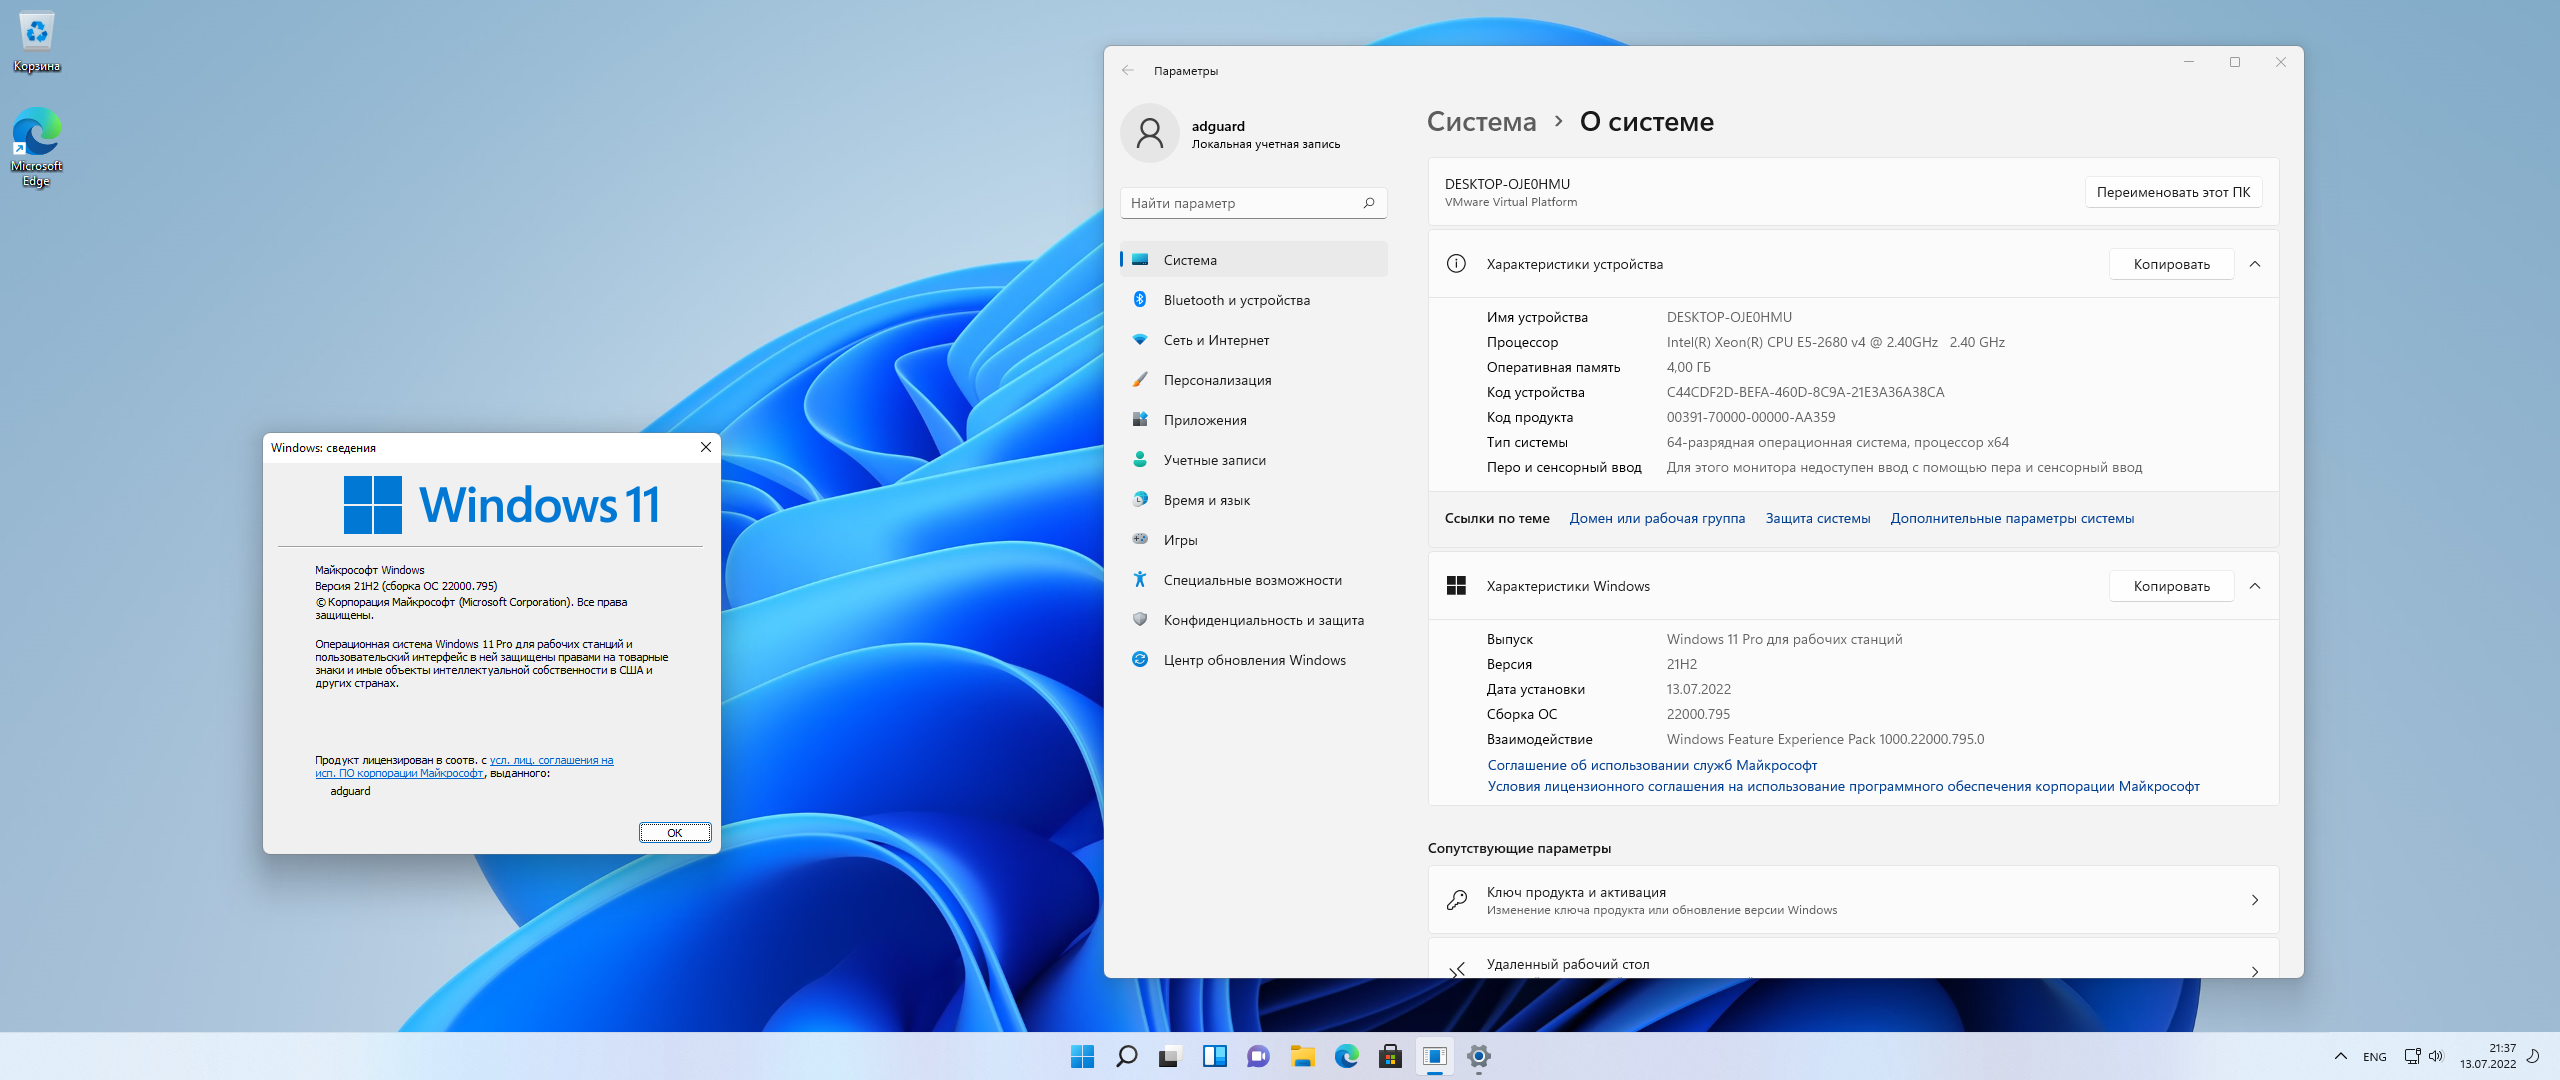Collapse Характеристики устройства section chevron
The width and height of the screenshot is (2560, 1080).
tap(2255, 264)
